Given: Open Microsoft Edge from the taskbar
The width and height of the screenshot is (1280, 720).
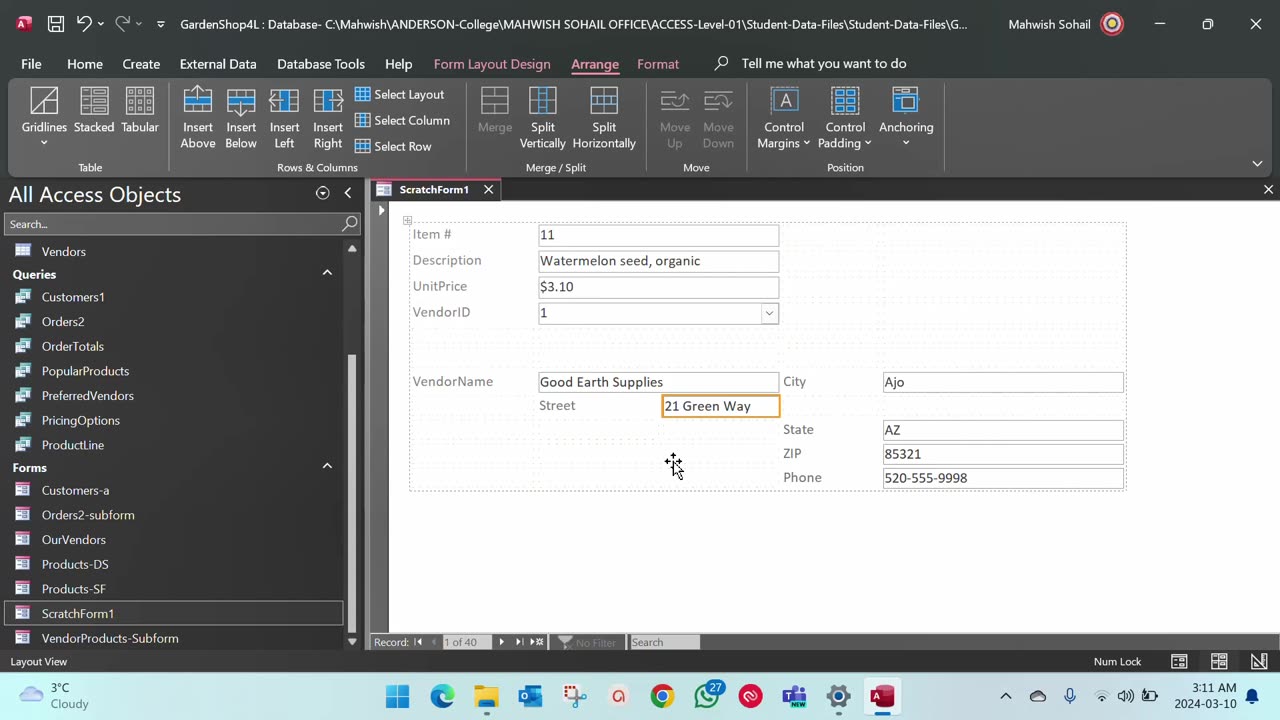Looking at the screenshot, I should pyautogui.click(x=442, y=696).
